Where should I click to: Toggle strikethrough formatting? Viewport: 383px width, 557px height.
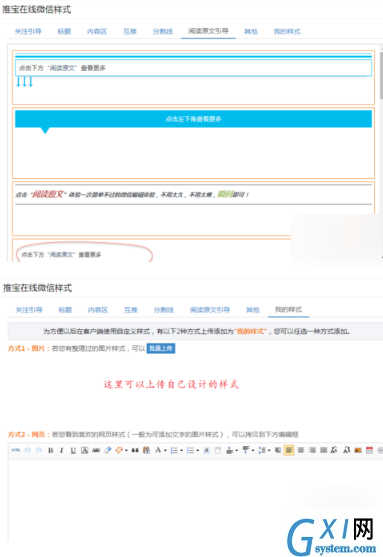(96, 450)
